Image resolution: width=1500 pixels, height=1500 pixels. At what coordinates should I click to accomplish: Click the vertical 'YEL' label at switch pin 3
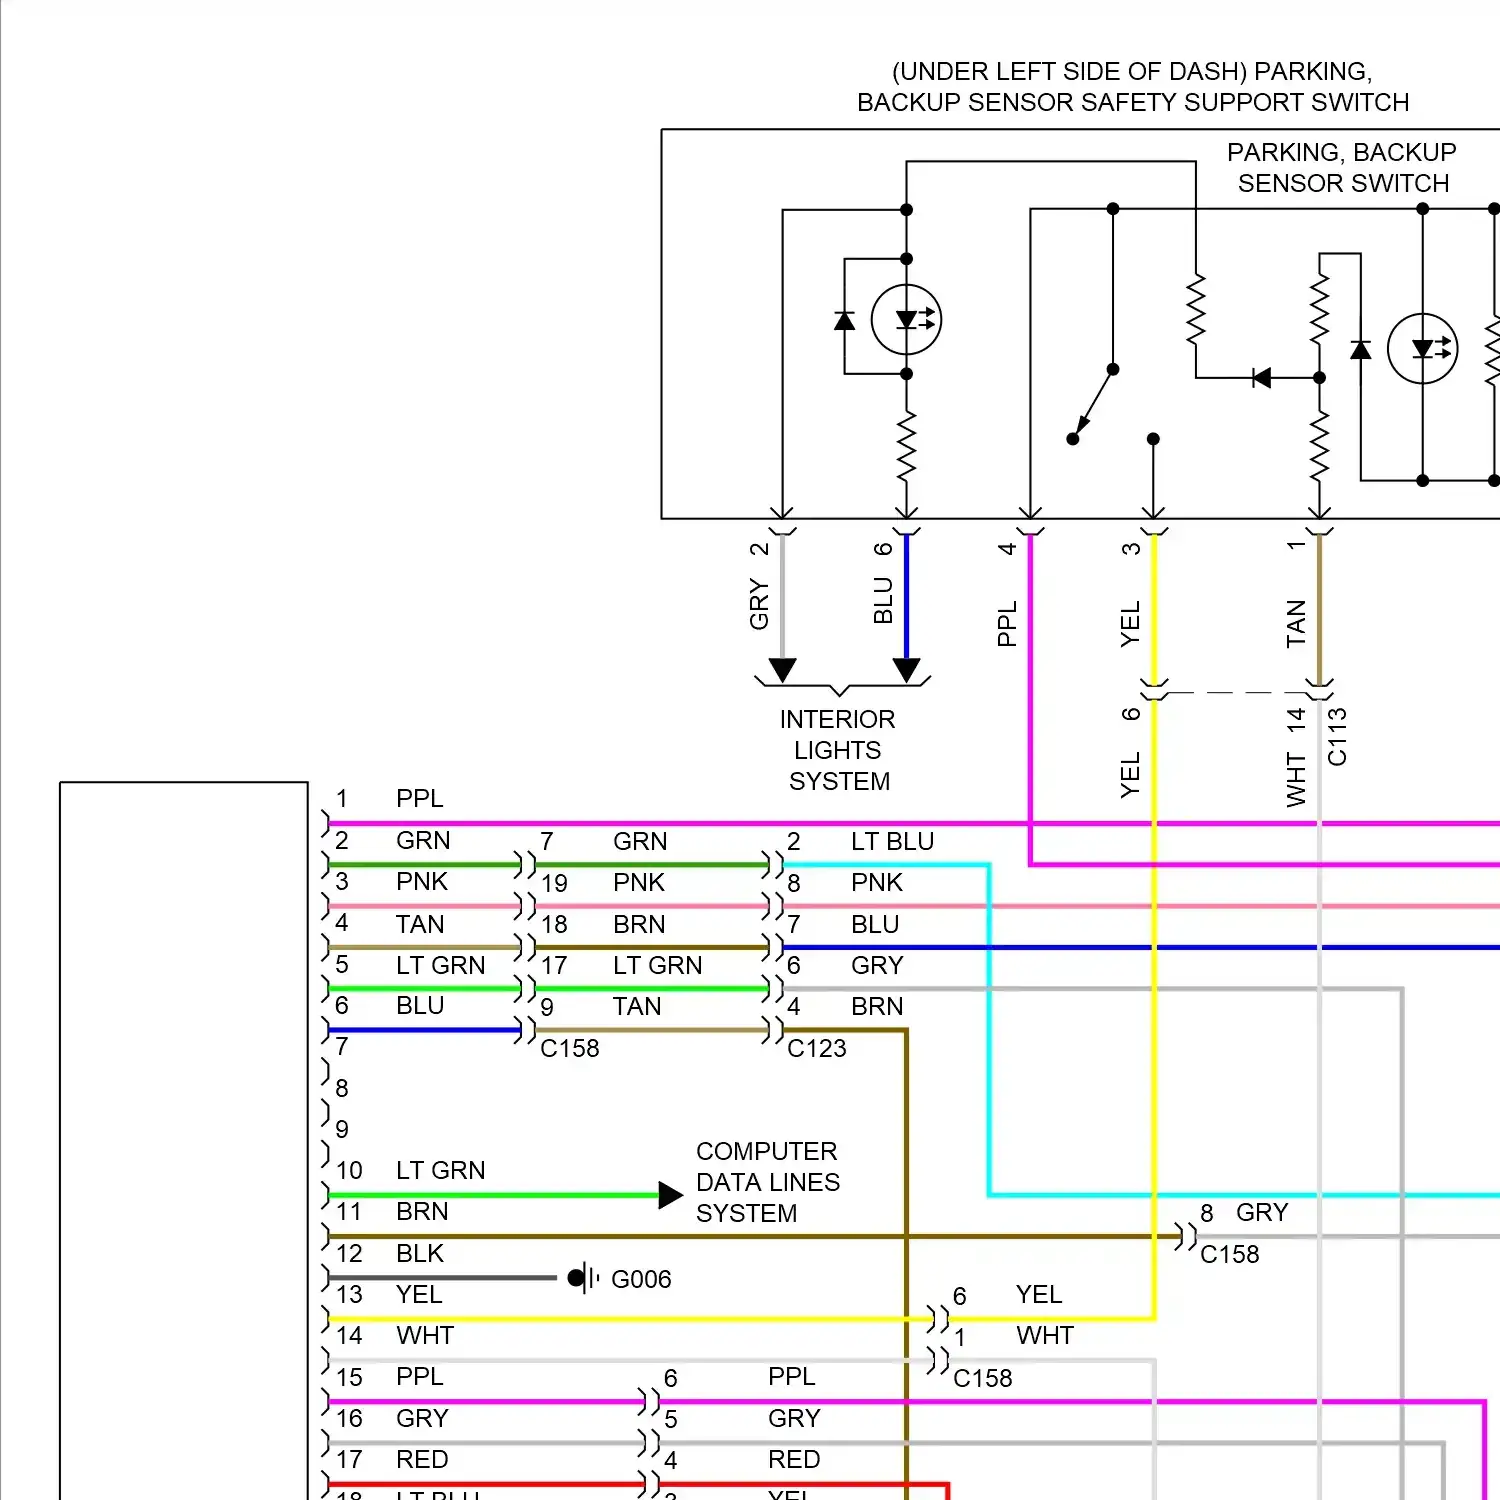click(x=1130, y=624)
